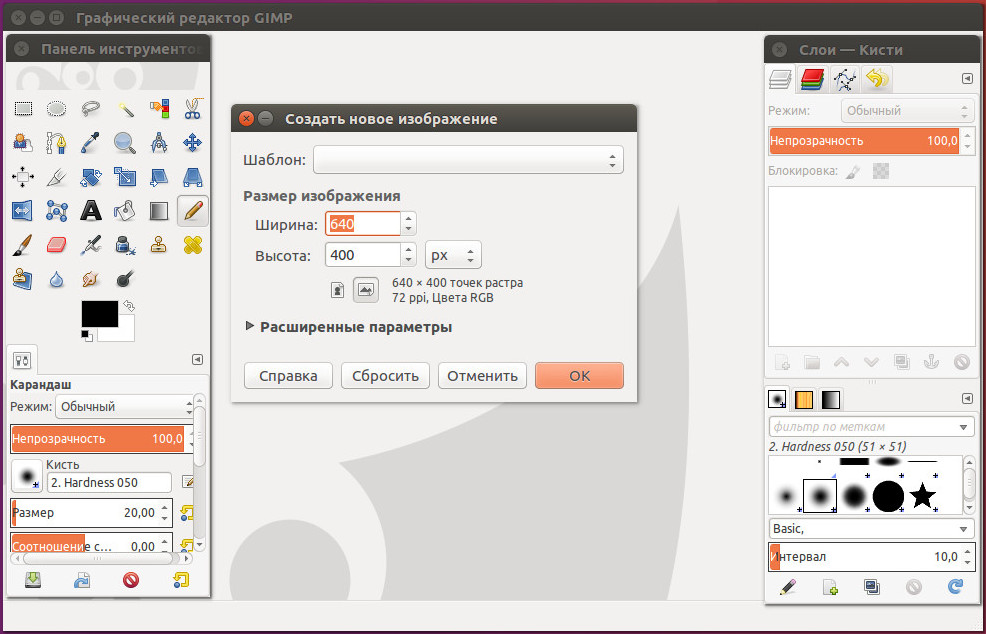Select the Perspective tool
The image size is (986, 634).
point(192,177)
